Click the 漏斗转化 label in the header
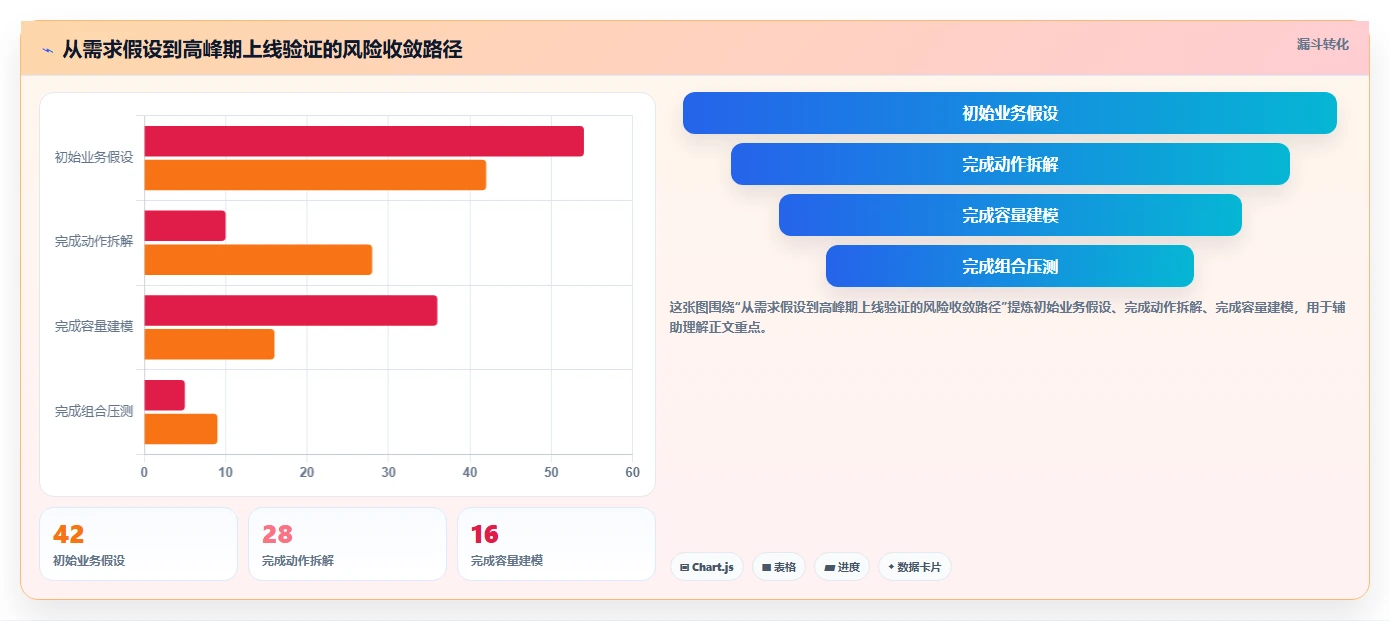The image size is (1390, 621). point(1322,44)
